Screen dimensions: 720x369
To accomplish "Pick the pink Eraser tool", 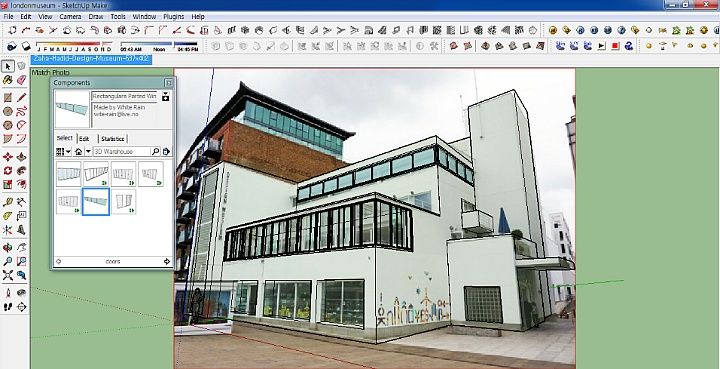I will tap(21, 80).
